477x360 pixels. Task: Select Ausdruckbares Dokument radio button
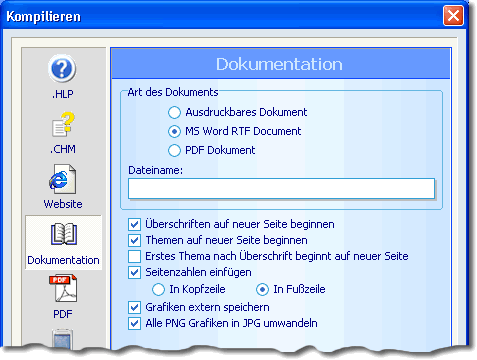pos(174,112)
